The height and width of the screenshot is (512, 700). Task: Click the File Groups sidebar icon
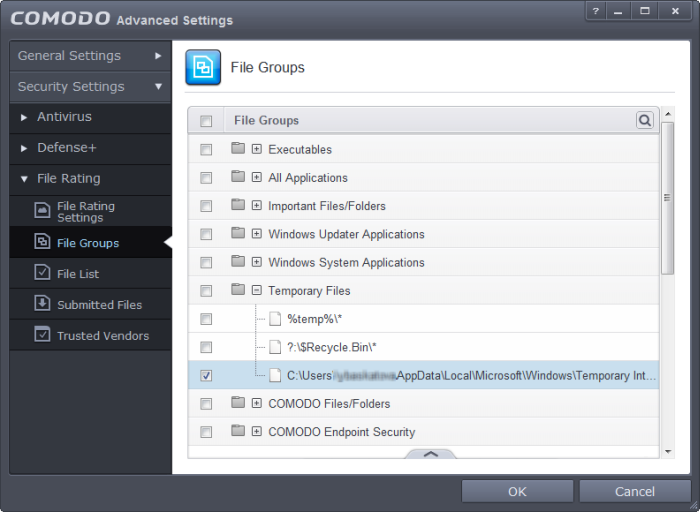(42, 241)
